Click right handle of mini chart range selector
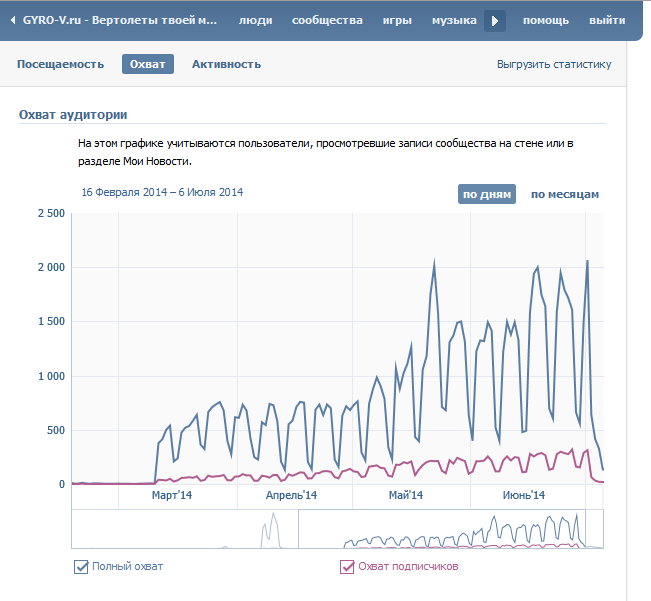 pyautogui.click(x=586, y=529)
